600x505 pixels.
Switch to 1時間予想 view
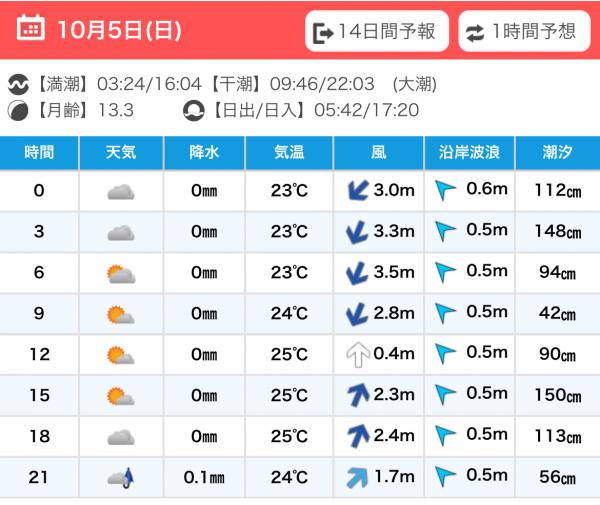click(x=524, y=31)
